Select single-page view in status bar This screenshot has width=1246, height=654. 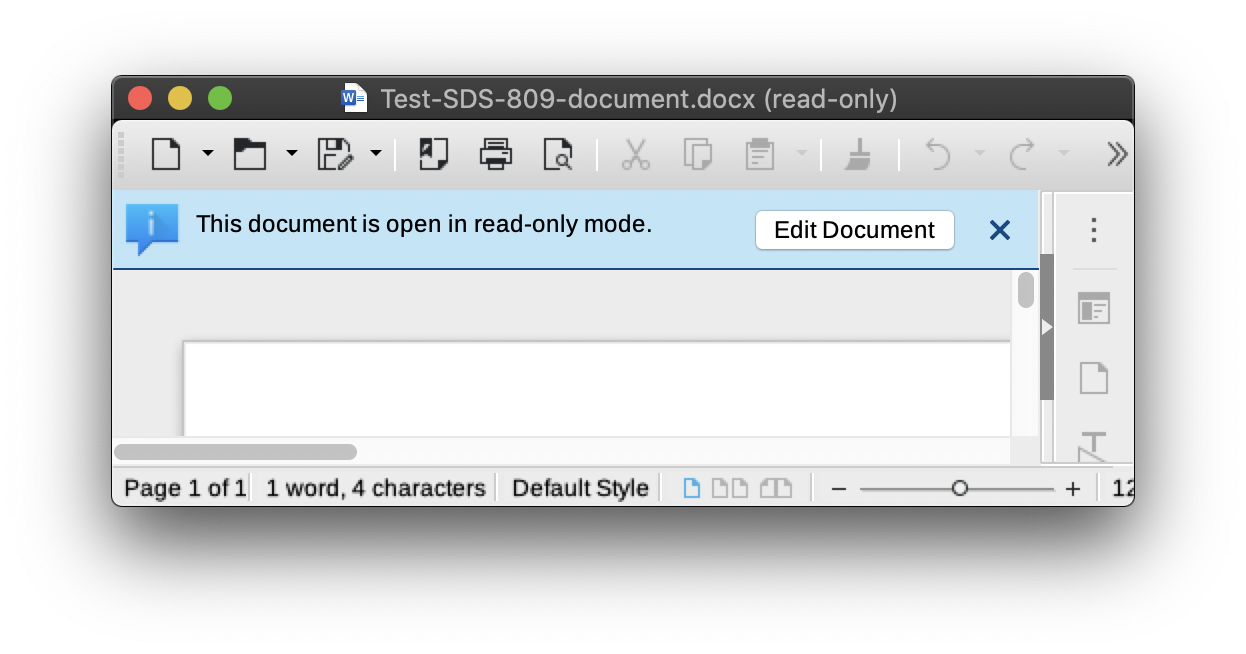(x=692, y=488)
